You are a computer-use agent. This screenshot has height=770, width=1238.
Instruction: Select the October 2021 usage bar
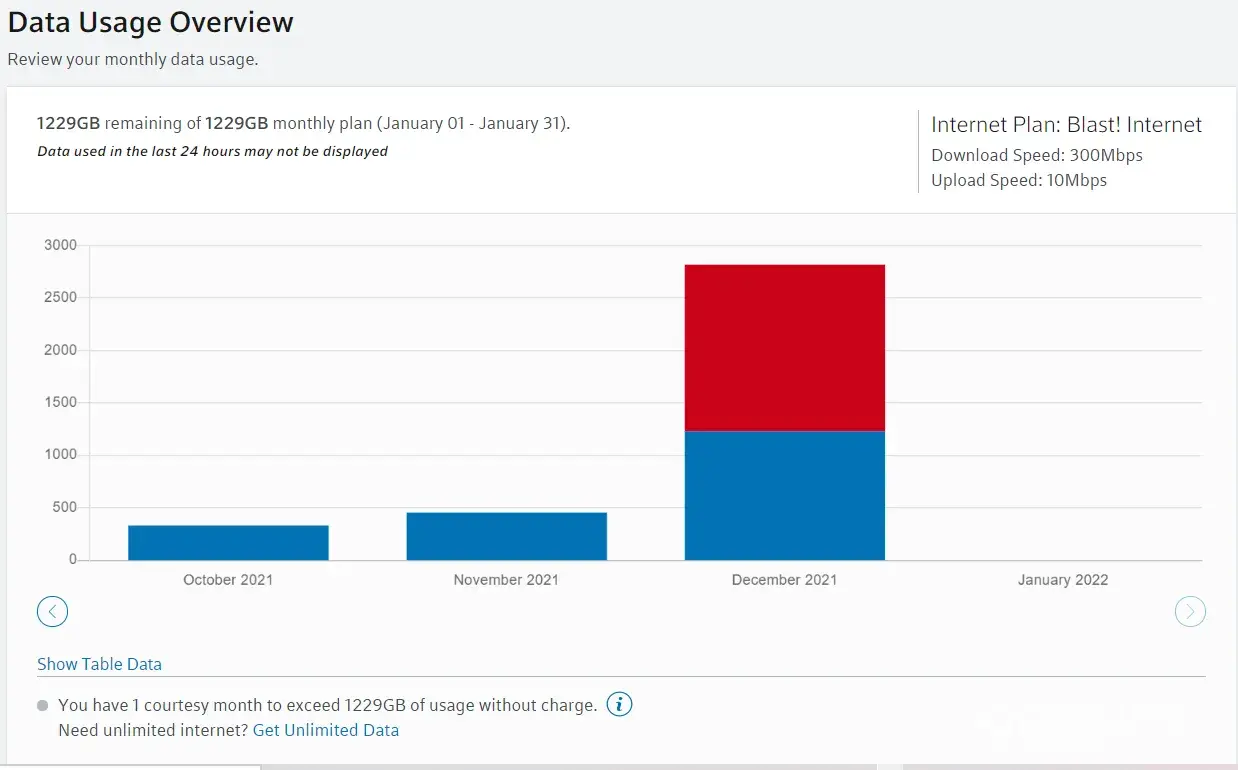[x=228, y=542]
